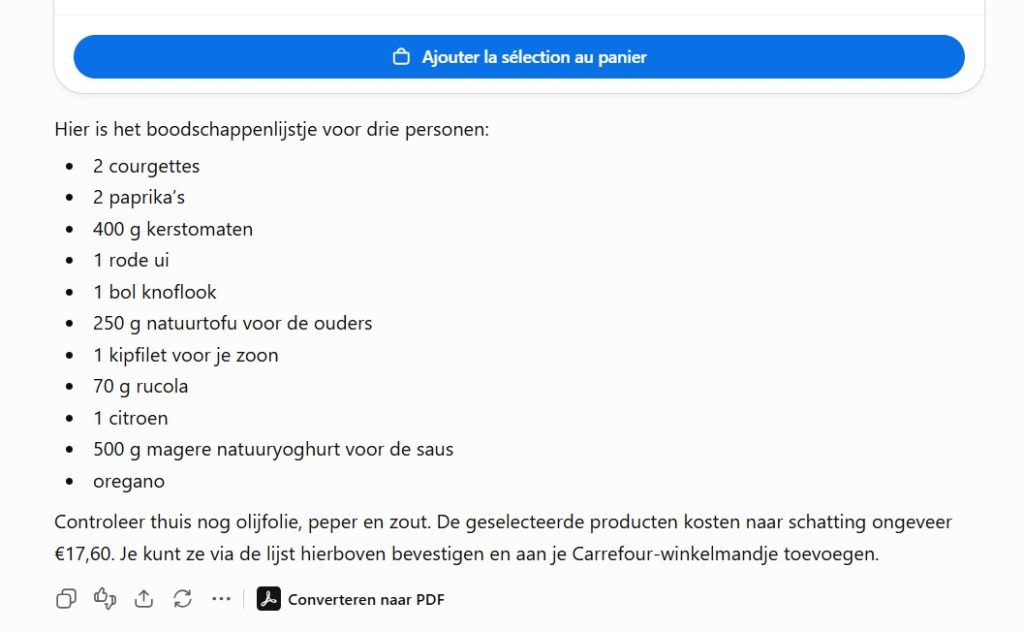
Task: Click the '1 bol knoflook' list entry
Action: 155,292
